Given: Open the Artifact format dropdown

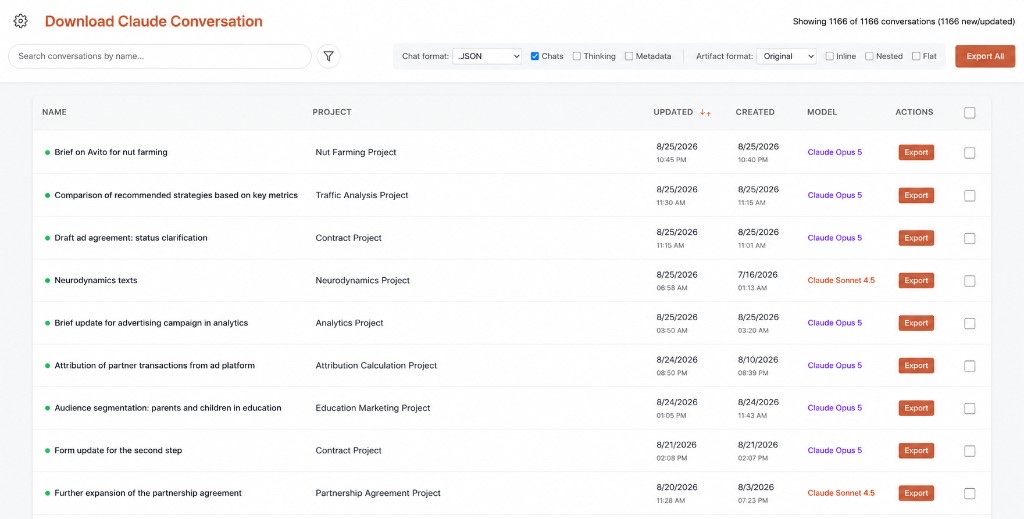Looking at the screenshot, I should (786, 56).
